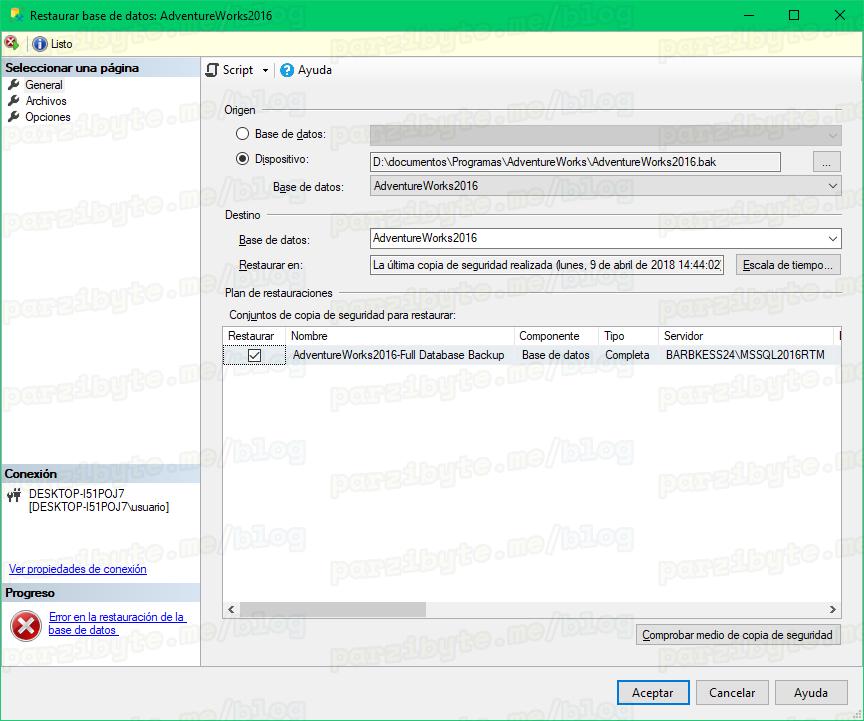Image resolution: width=864 pixels, height=721 pixels.
Task: Open the Escala de tiempo dialog
Action: coord(788,265)
